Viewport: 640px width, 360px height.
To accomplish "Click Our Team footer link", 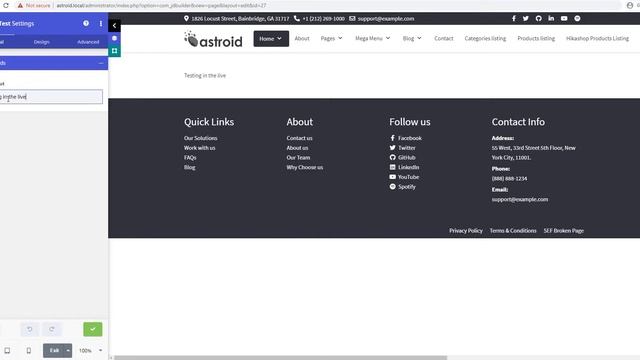I will point(298,158).
